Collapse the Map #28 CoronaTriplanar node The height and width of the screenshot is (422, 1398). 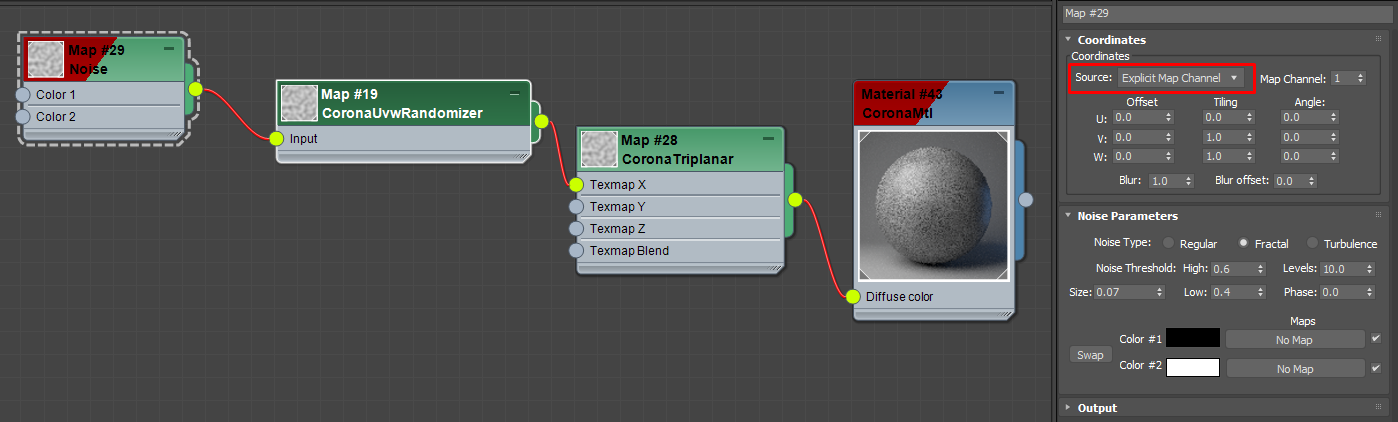[768, 138]
